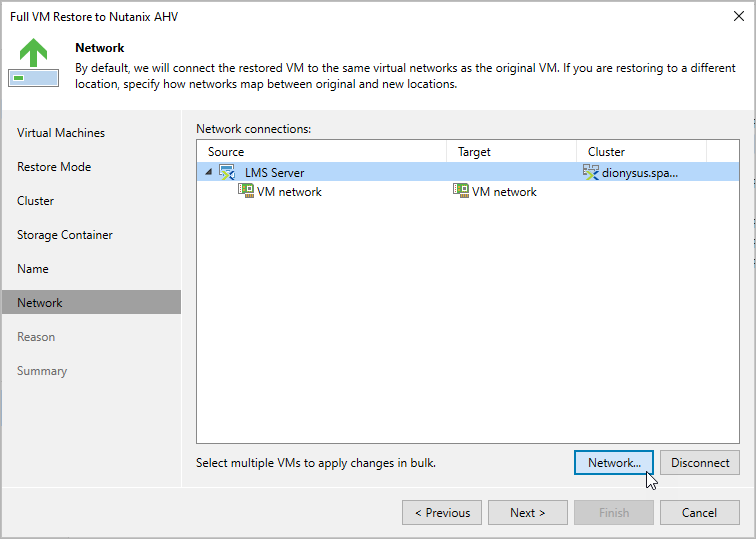
Task: Sort by the Target column header
Action: (x=510, y=152)
